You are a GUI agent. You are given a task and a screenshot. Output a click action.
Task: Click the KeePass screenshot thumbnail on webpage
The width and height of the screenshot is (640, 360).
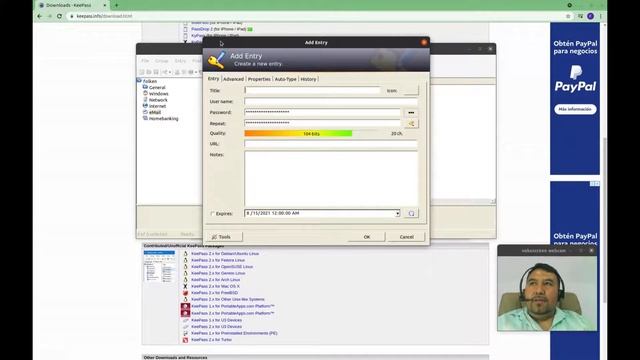tap(159, 266)
